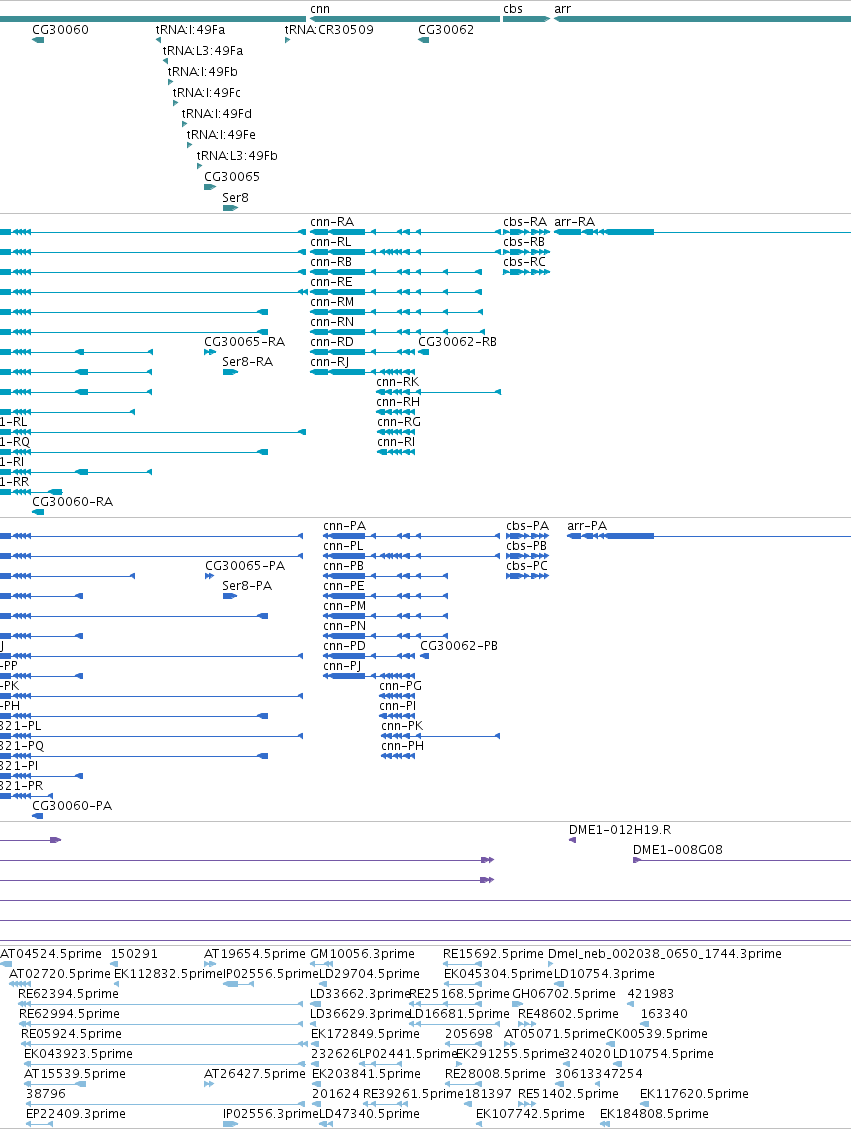Open the Ser8 gene label
Viewport: 851px width, 1129px height.
coord(235,197)
